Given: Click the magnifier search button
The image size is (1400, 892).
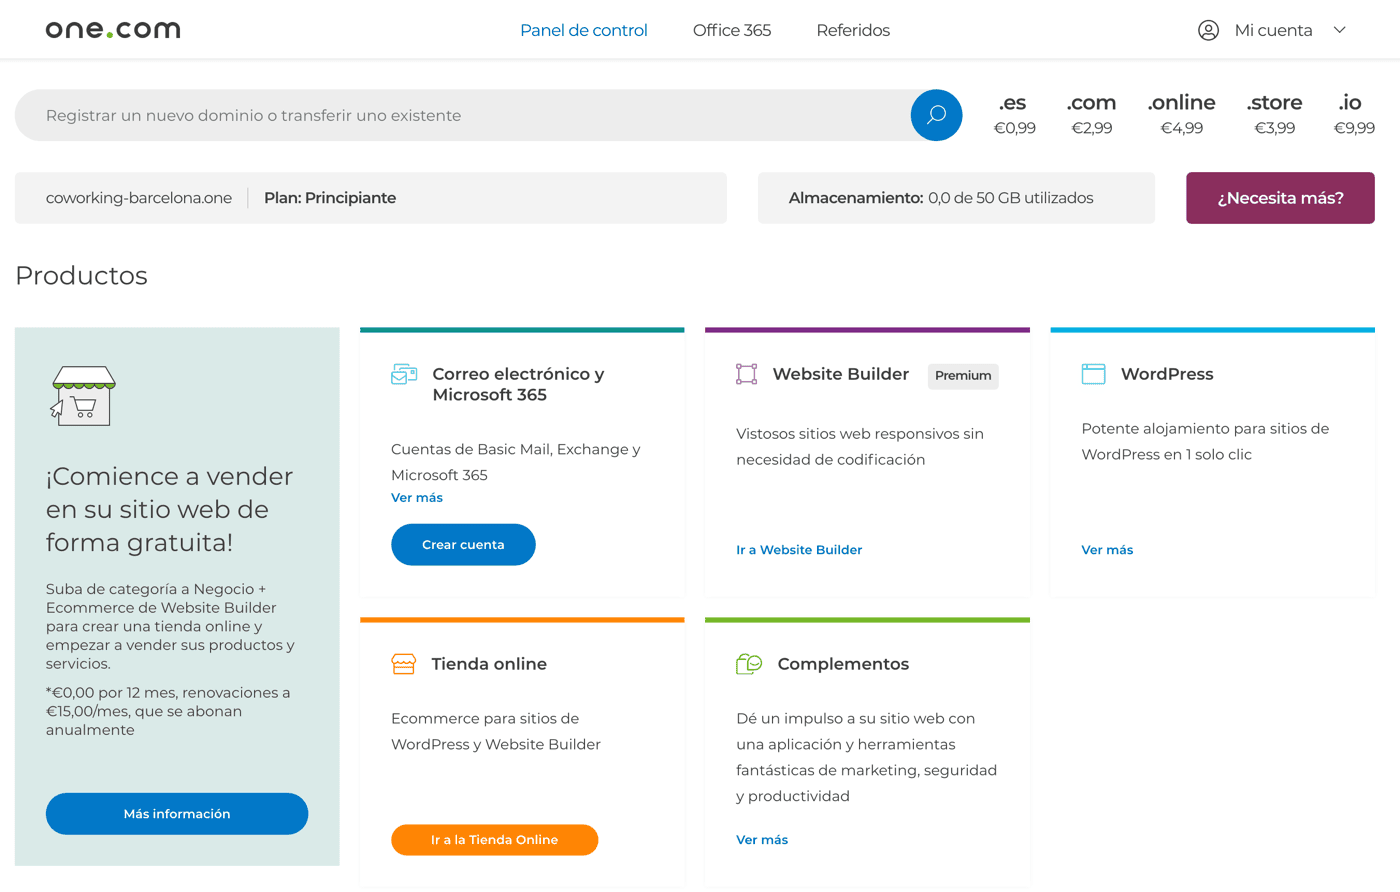Looking at the screenshot, I should (x=936, y=115).
